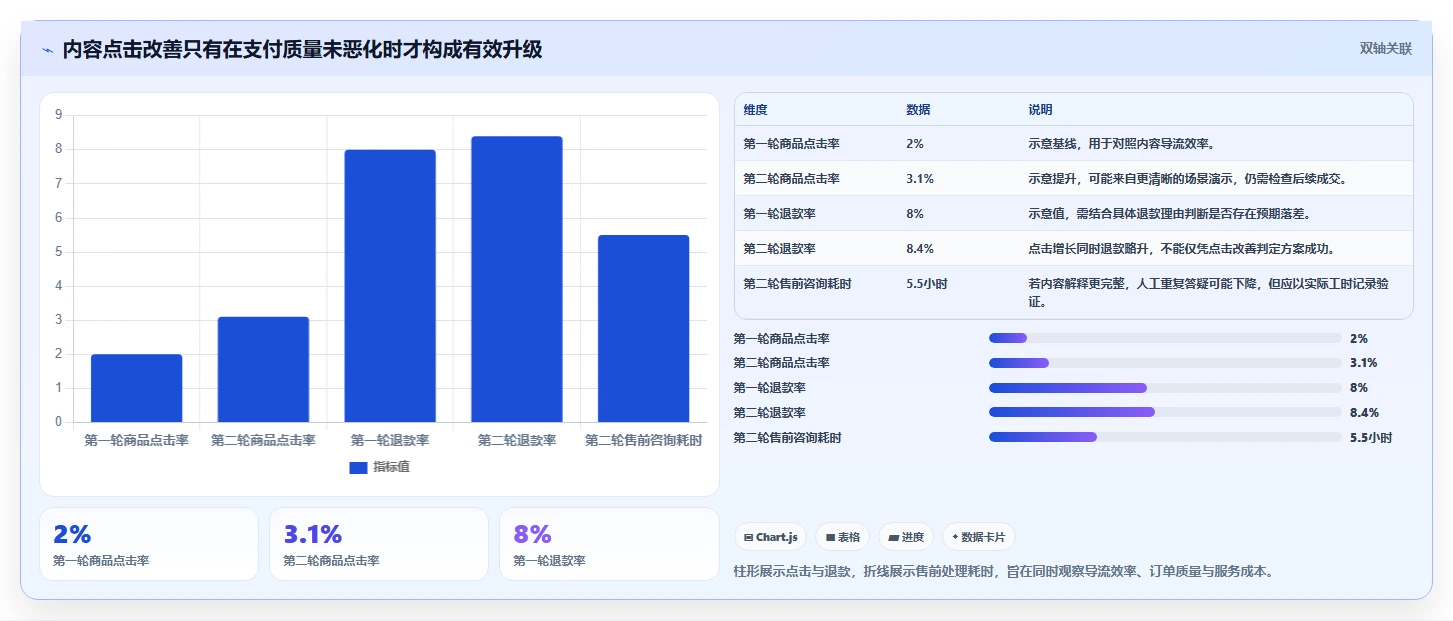Image resolution: width=1453 pixels, height=621 pixels.
Task: Click 第一轮商品点击率 in the table's first column
Action: pyautogui.click(x=791, y=144)
